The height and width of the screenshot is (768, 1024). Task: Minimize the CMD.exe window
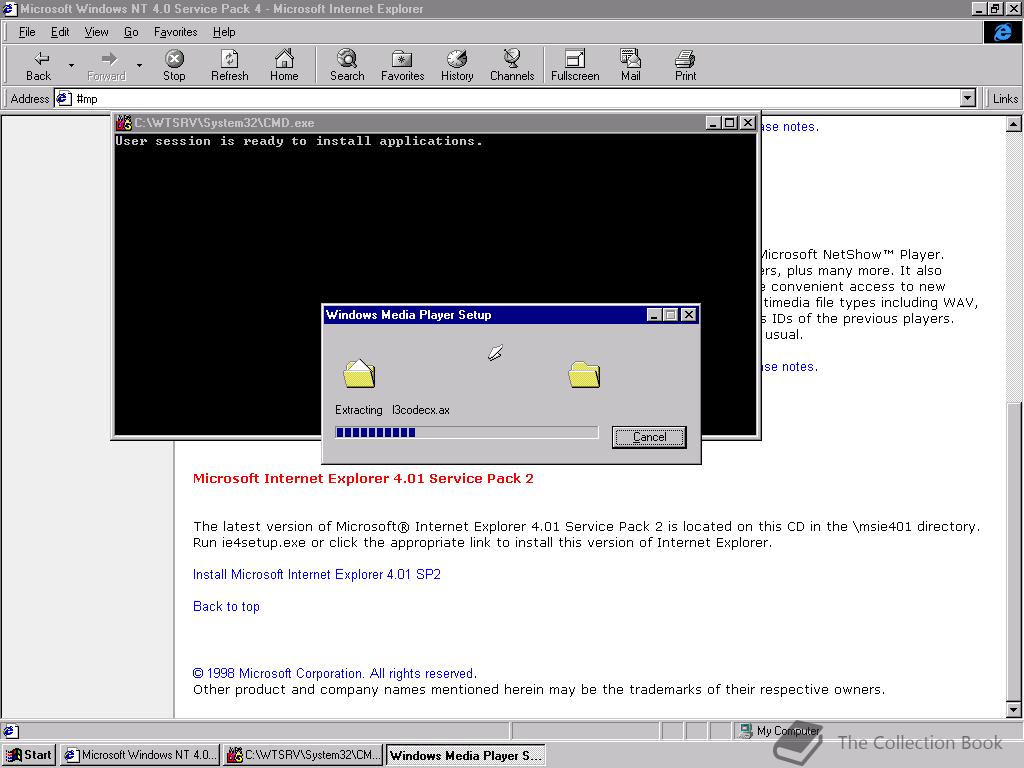click(713, 123)
